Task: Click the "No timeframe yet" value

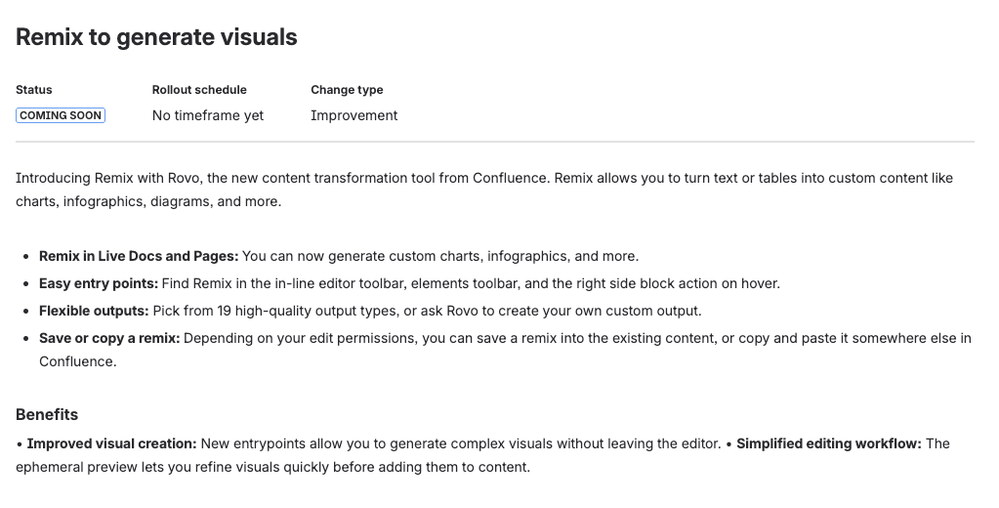Action: pos(208,115)
